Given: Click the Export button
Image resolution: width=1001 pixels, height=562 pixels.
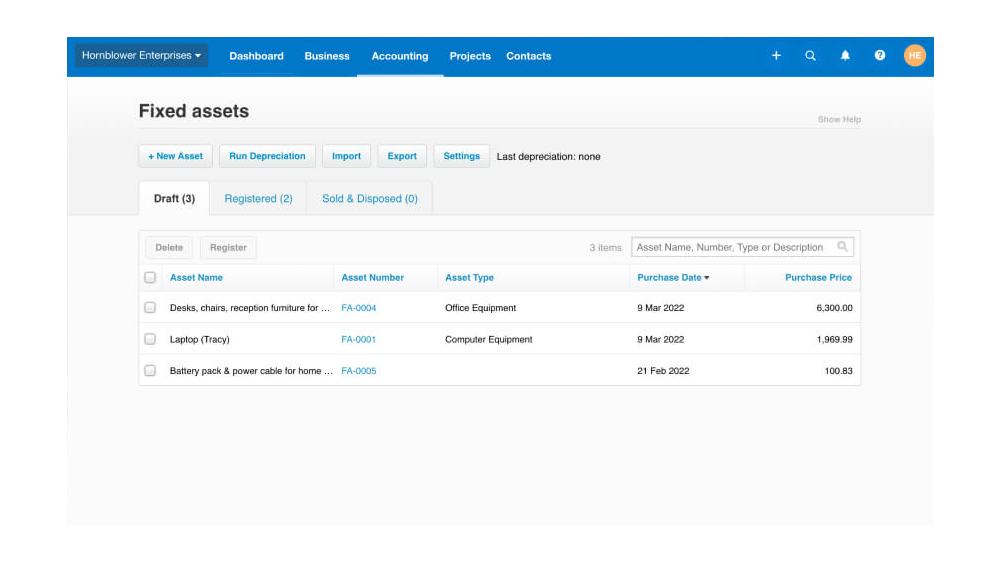Looking at the screenshot, I should coord(402,156).
